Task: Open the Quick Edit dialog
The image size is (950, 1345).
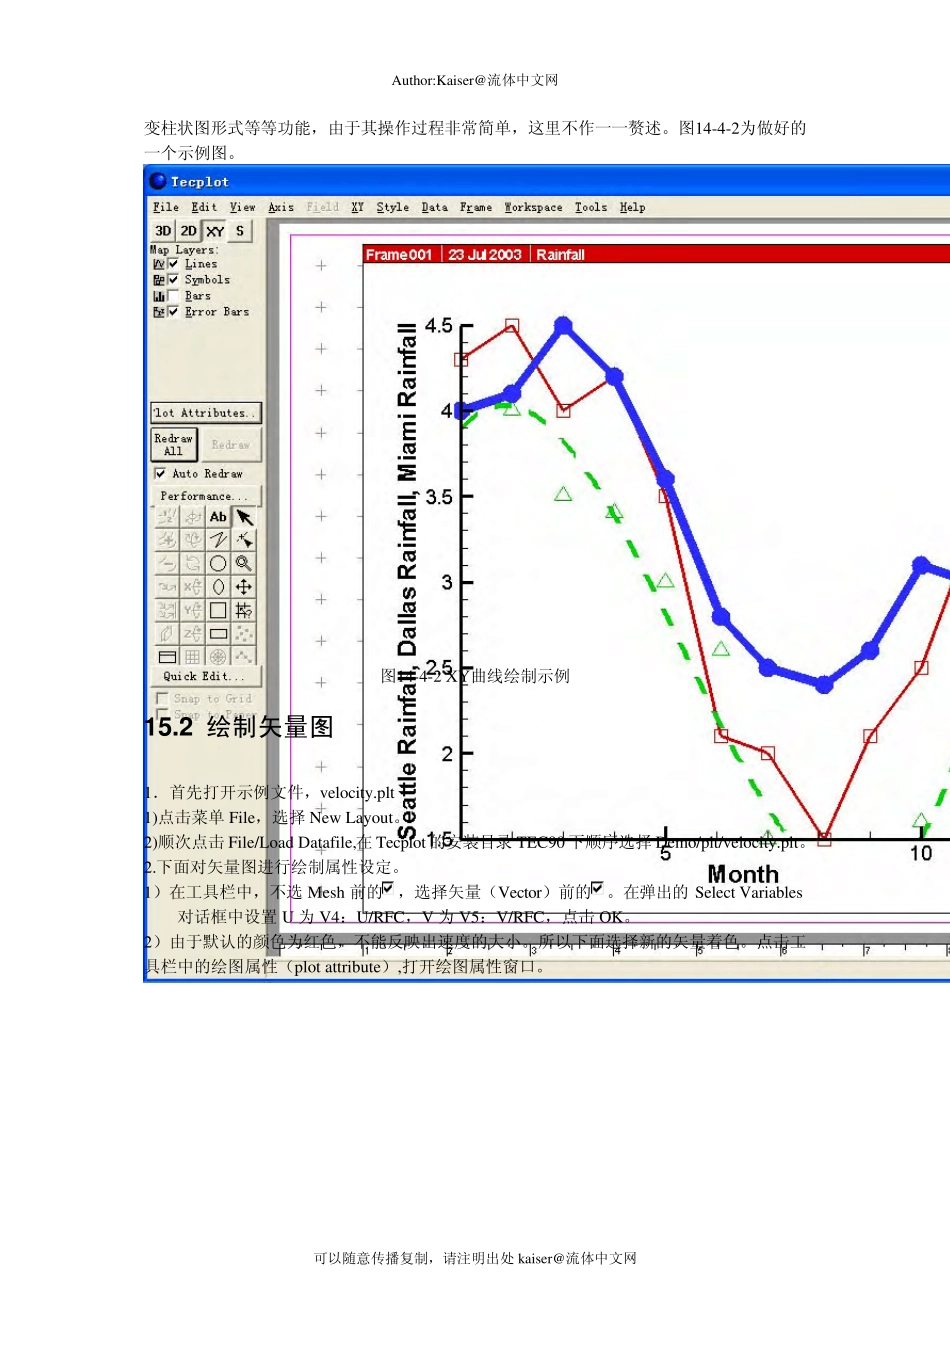Action: (206, 677)
